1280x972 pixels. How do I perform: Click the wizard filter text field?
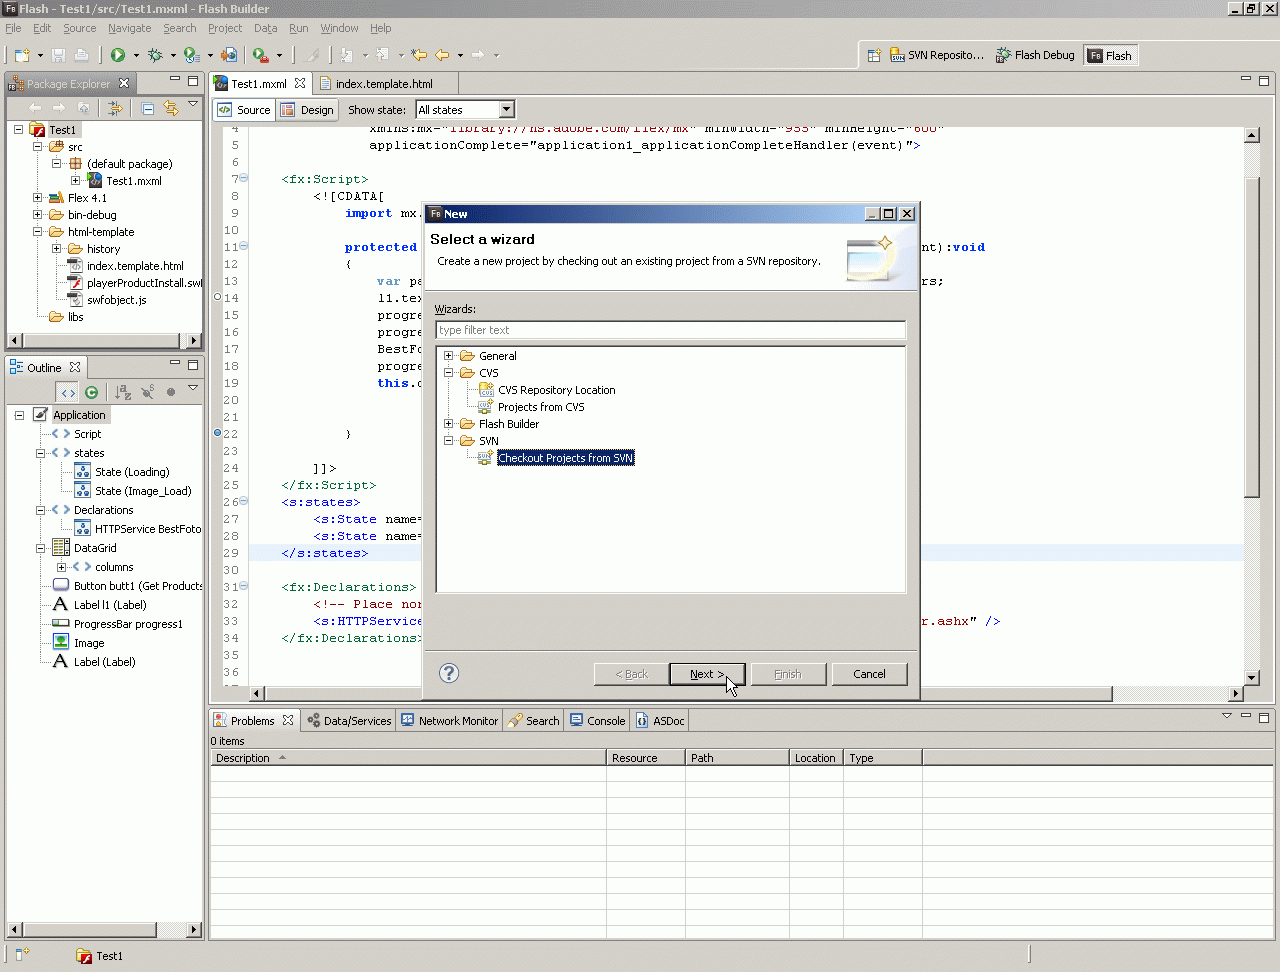point(670,330)
